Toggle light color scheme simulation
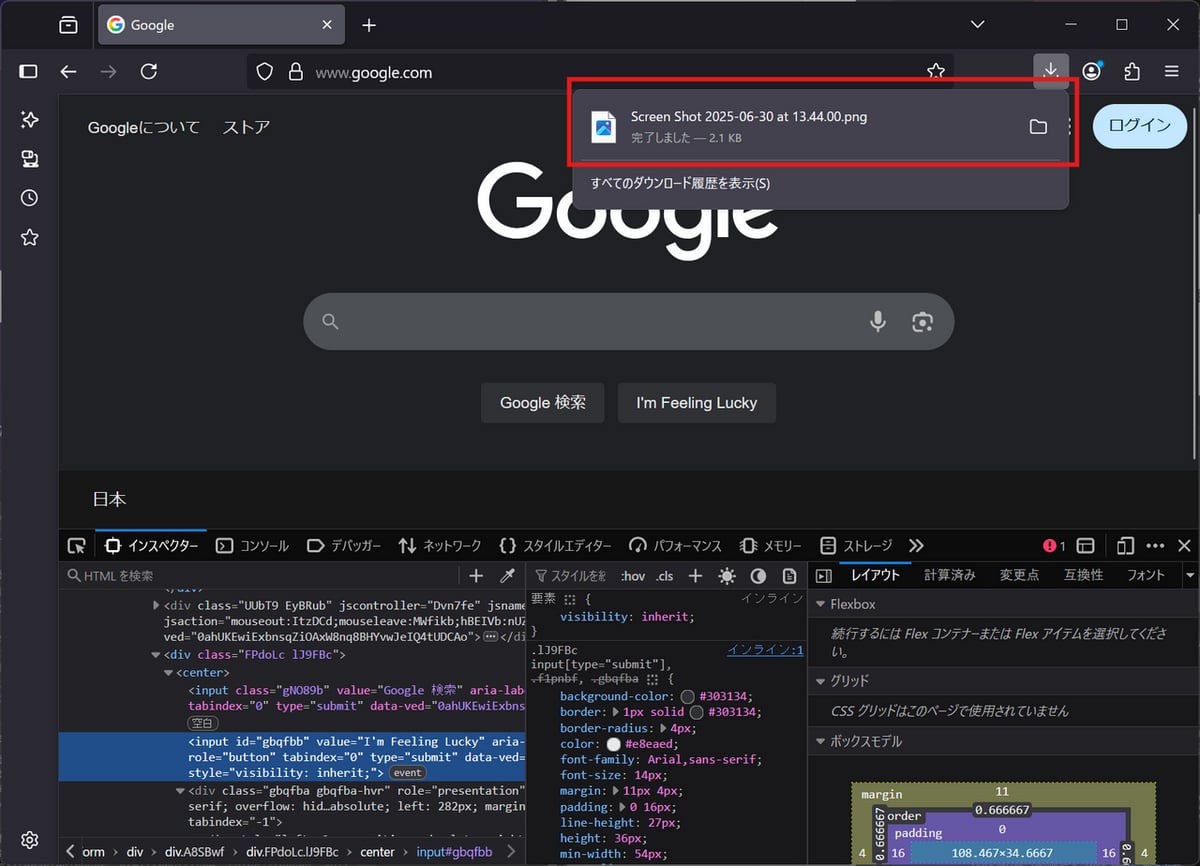1200x866 pixels. (727, 576)
